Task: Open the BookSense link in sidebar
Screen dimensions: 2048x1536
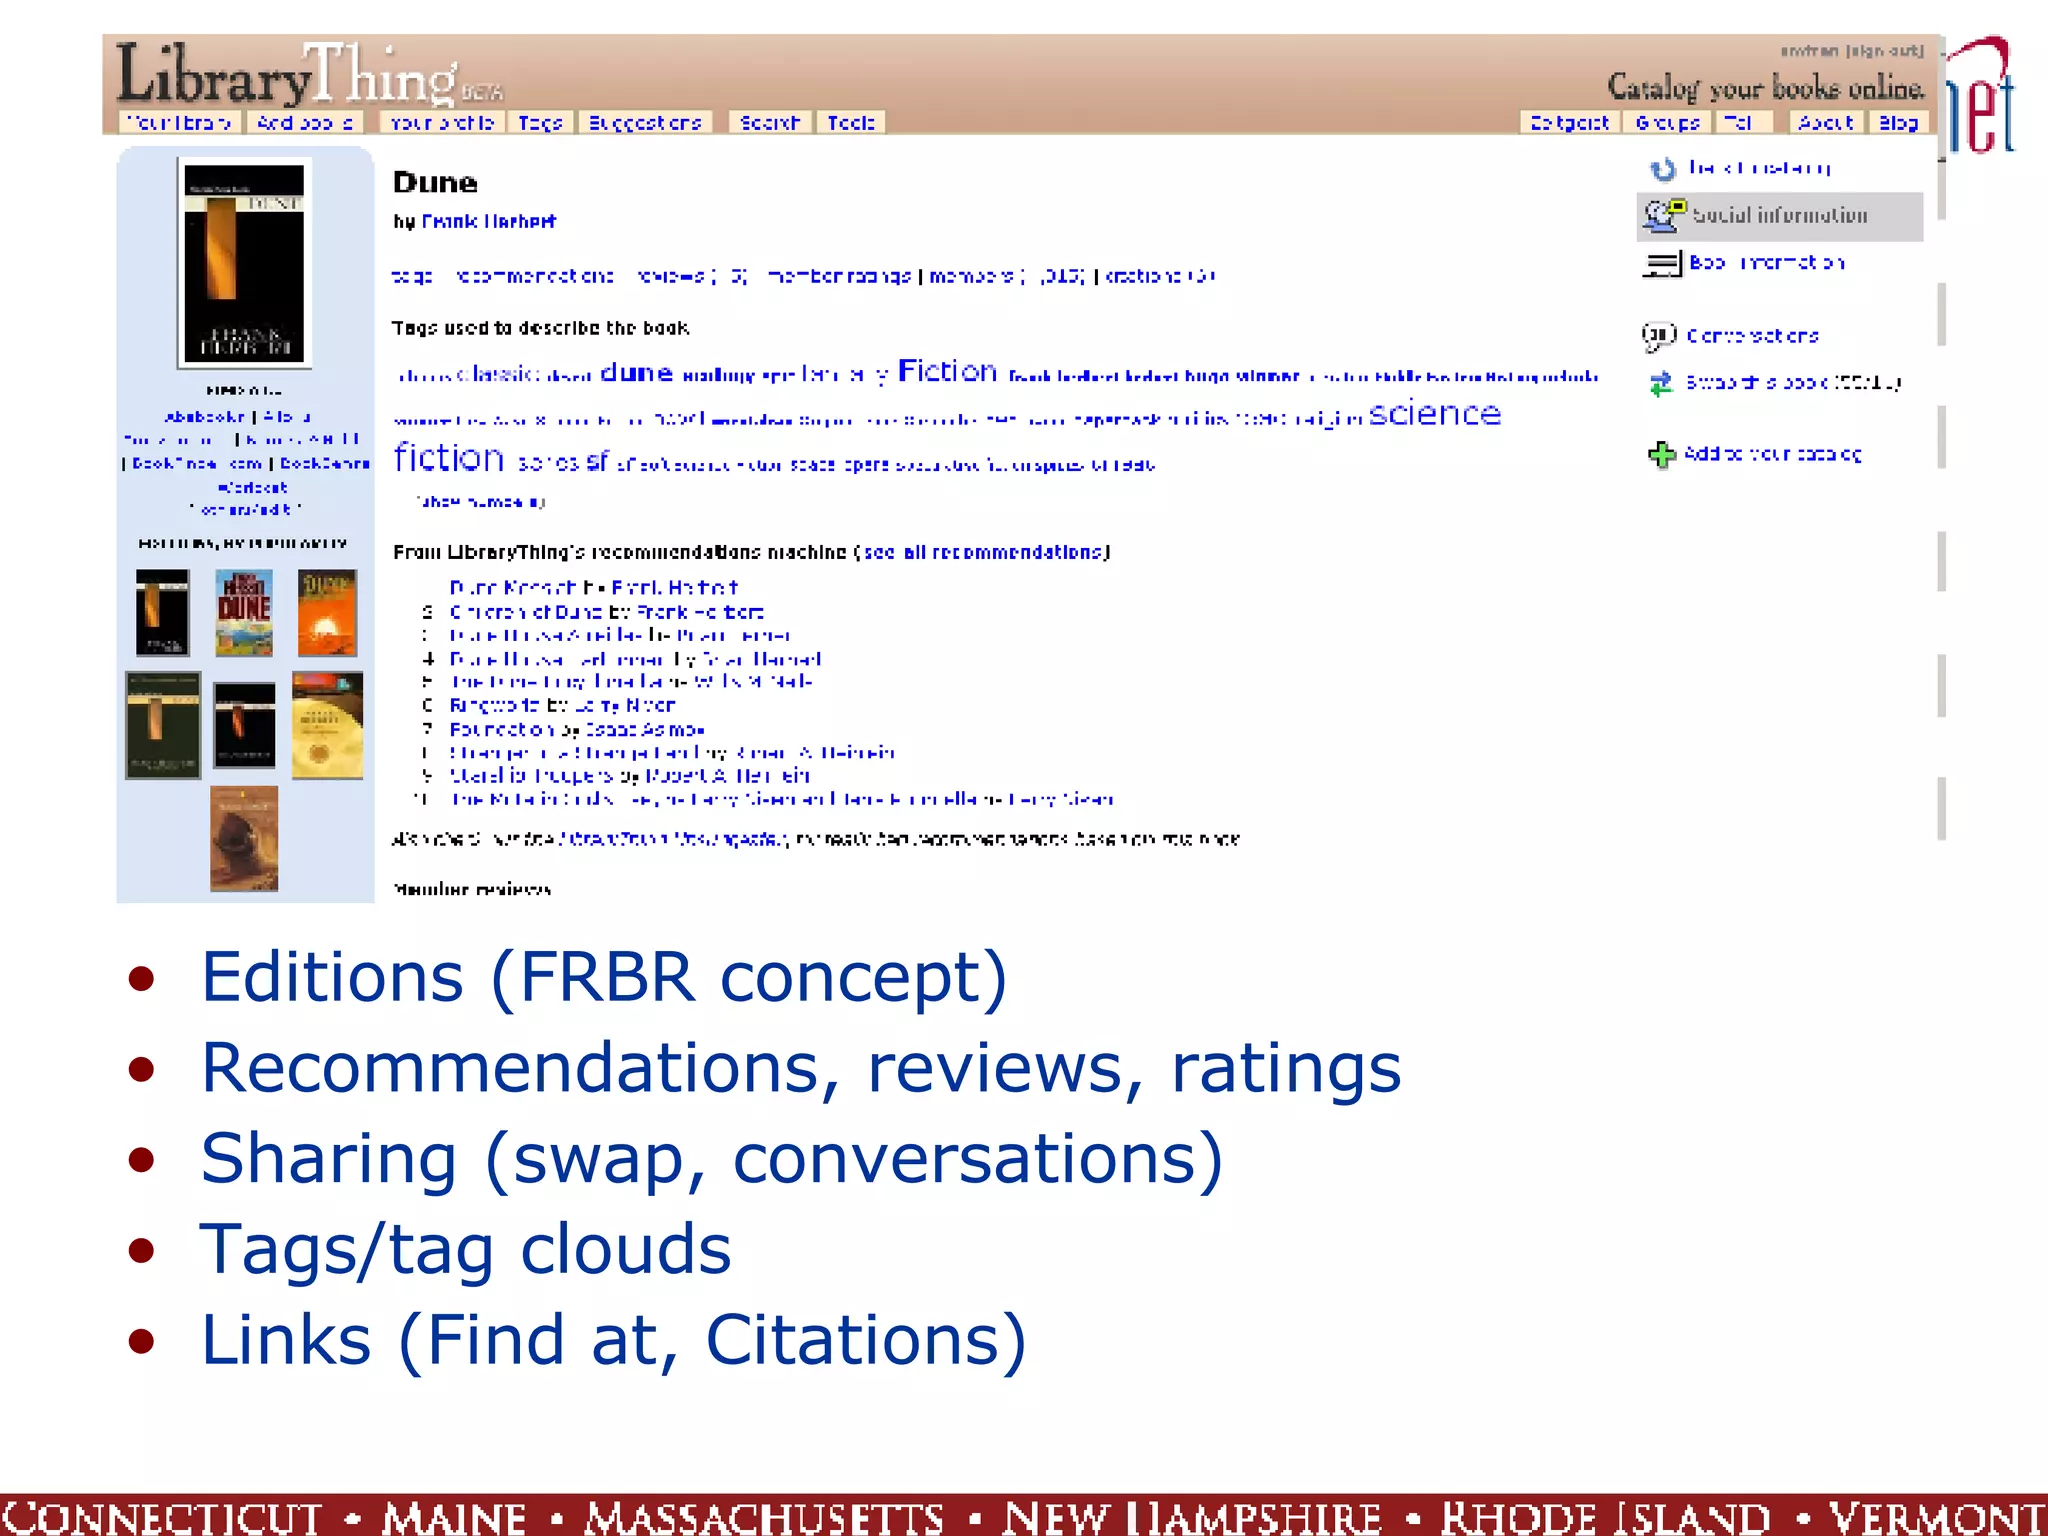Action: coord(325,464)
